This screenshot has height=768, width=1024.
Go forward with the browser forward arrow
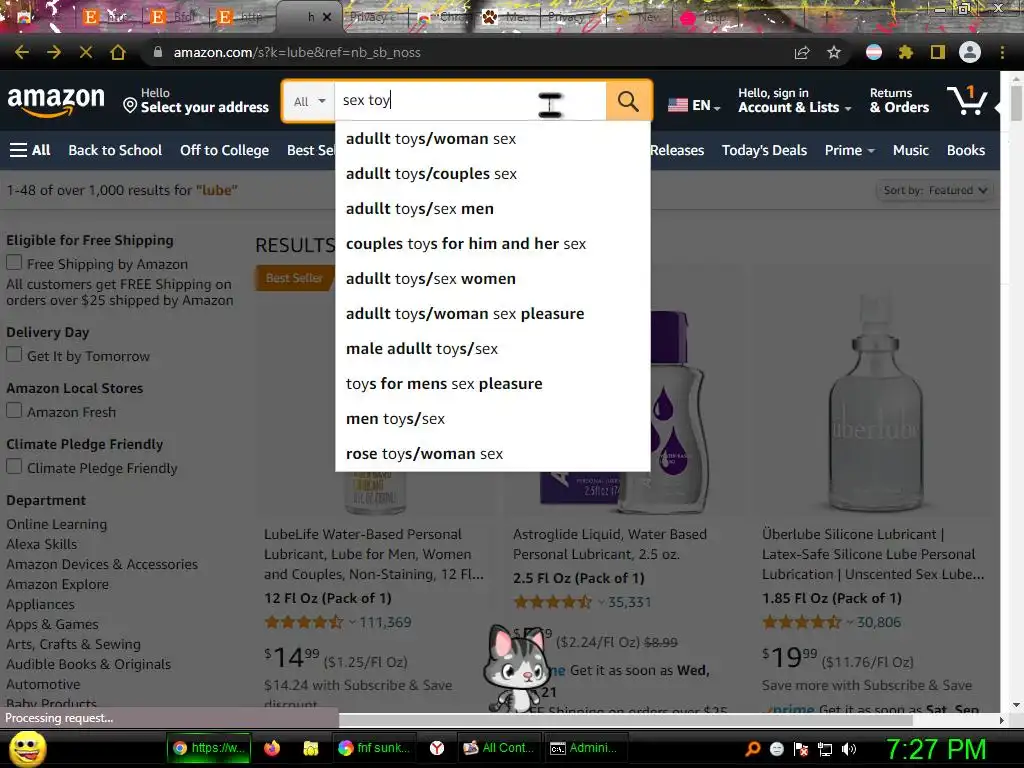pyautogui.click(x=54, y=52)
